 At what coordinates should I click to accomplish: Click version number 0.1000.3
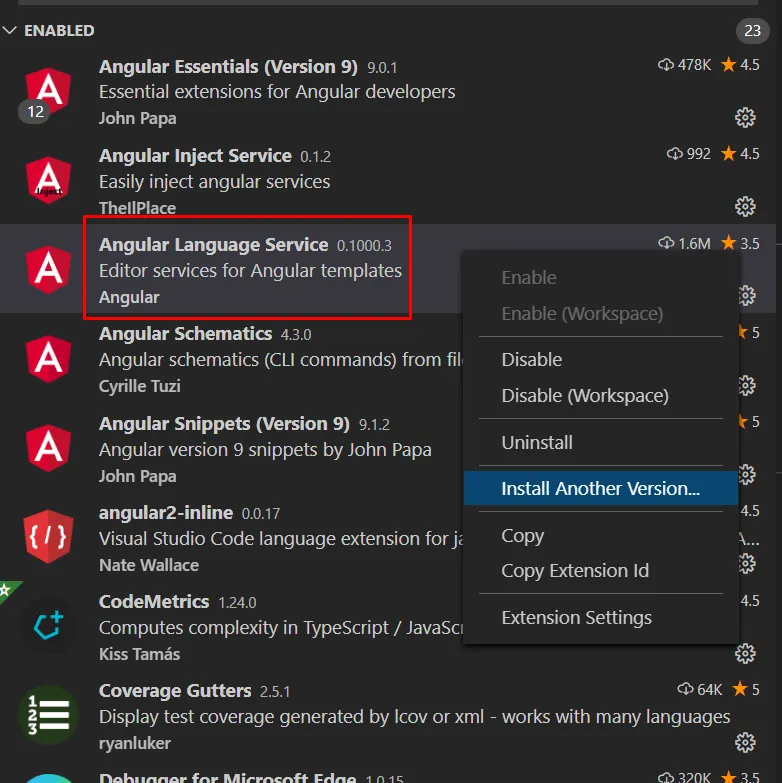click(365, 246)
